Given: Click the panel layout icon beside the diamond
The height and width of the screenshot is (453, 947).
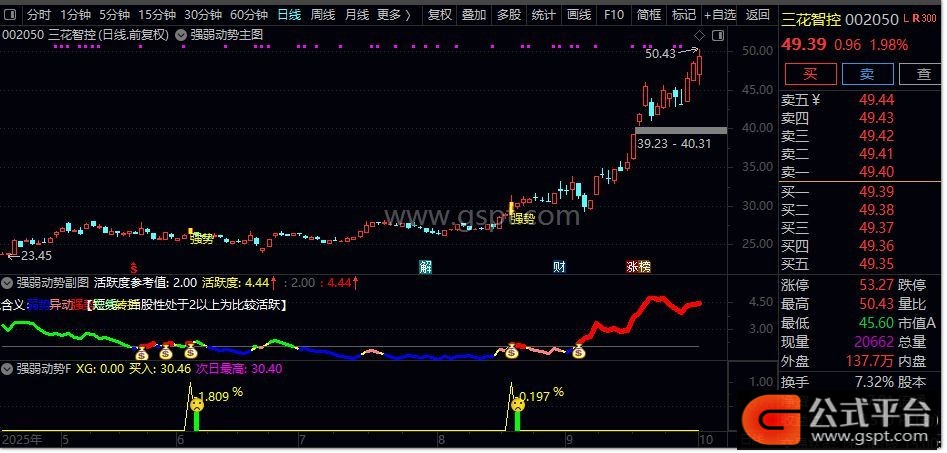Looking at the screenshot, I should [717, 35].
